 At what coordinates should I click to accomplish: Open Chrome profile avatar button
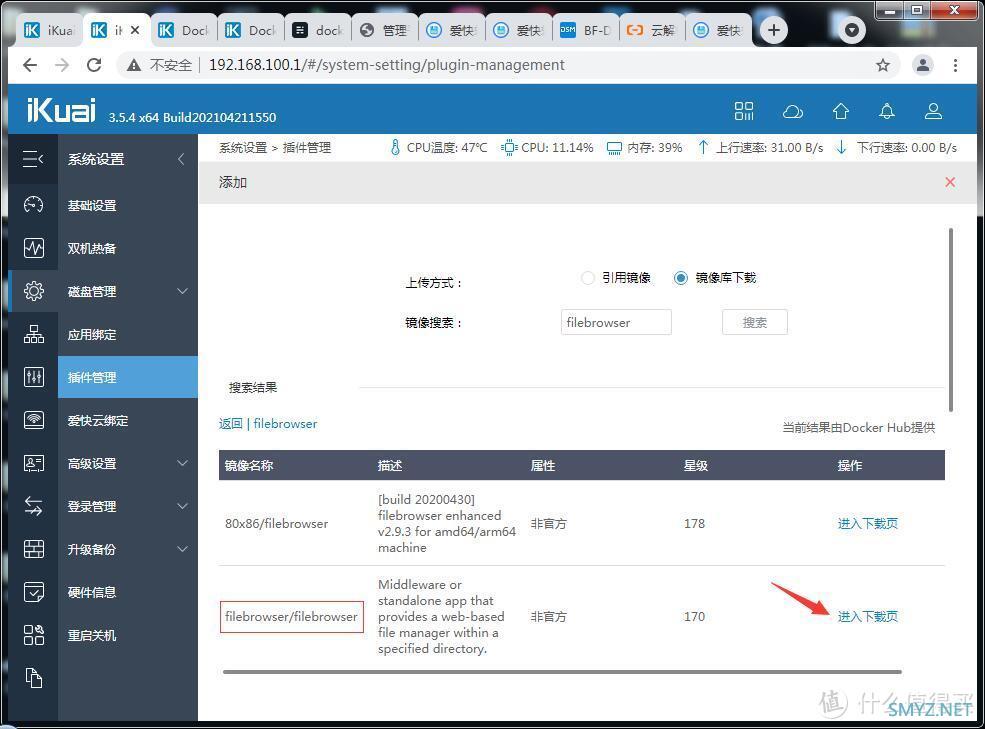pyautogui.click(x=922, y=65)
